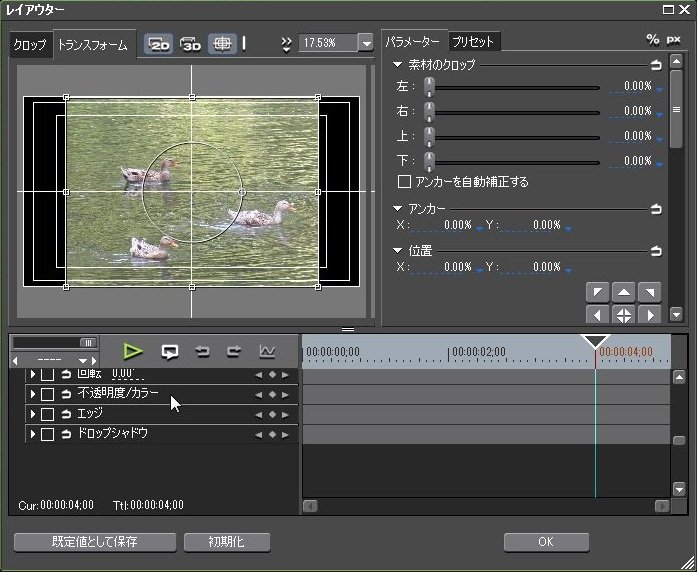The width and height of the screenshot is (697, 572).
Task: Expand the エッジ row
Action: [32, 414]
